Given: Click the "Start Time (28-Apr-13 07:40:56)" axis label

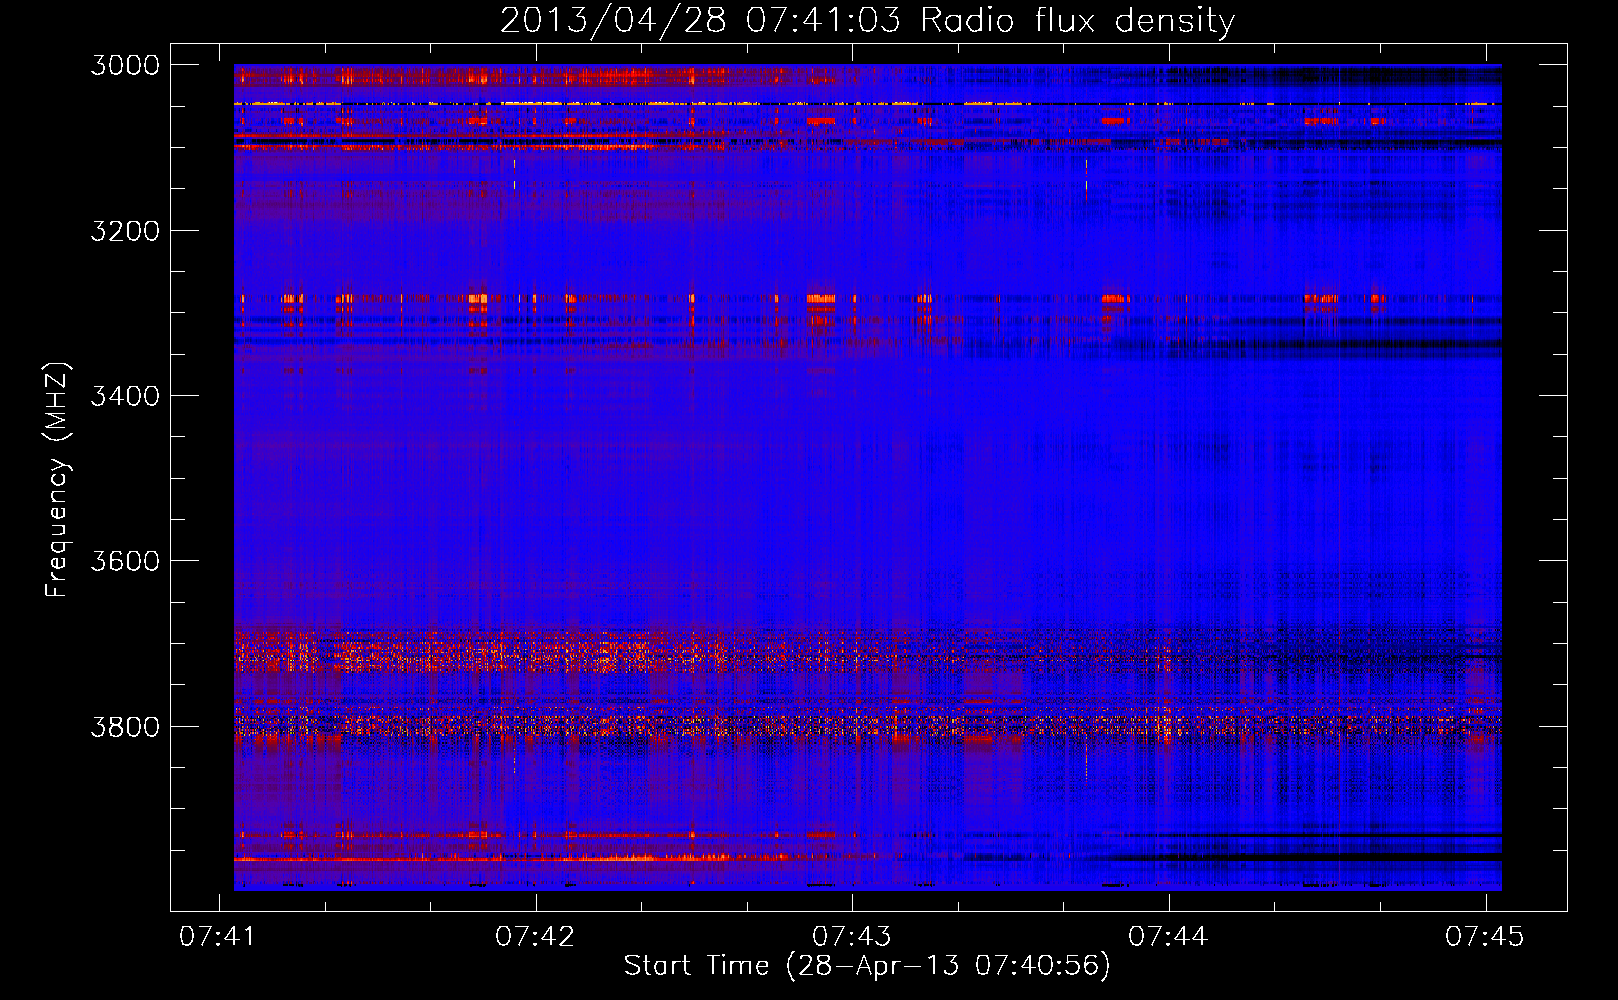Looking at the screenshot, I should point(867,966).
